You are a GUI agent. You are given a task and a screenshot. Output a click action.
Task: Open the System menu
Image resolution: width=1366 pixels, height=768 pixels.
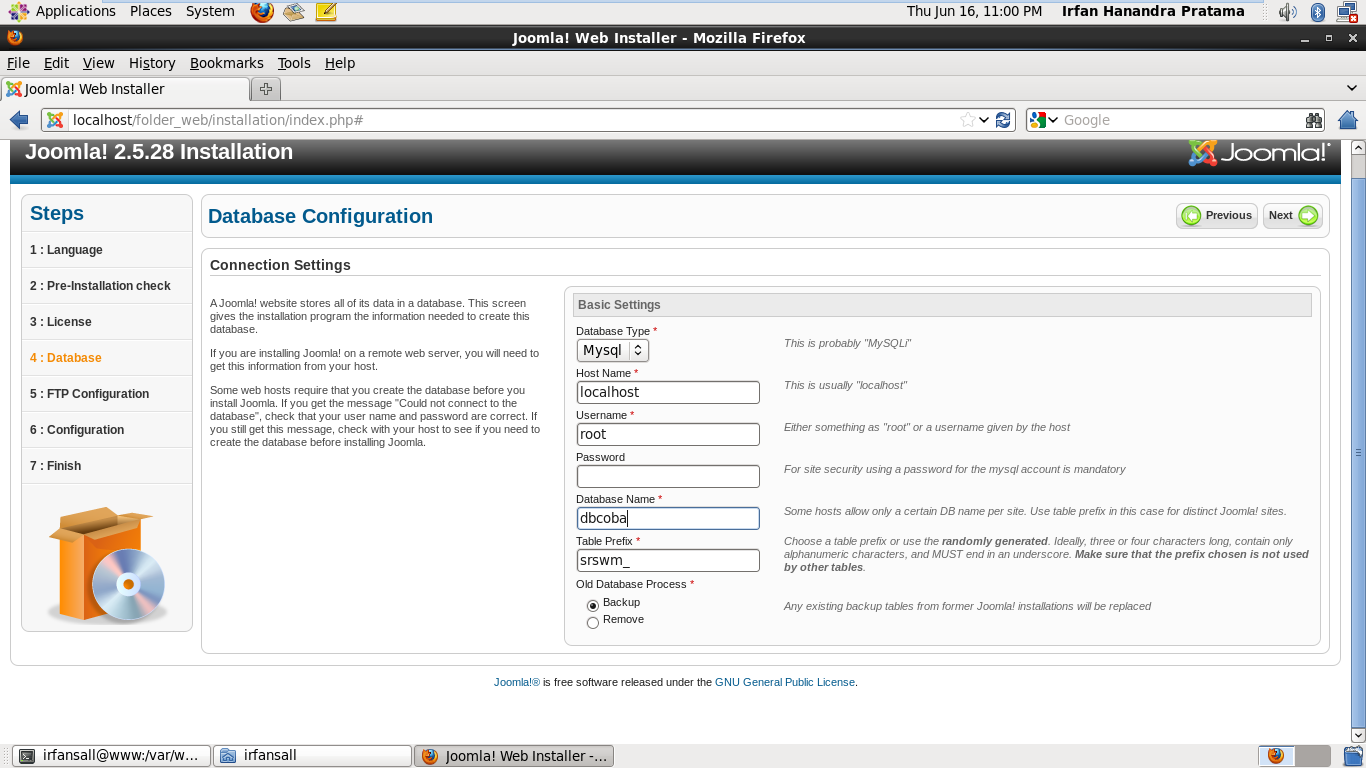[210, 12]
